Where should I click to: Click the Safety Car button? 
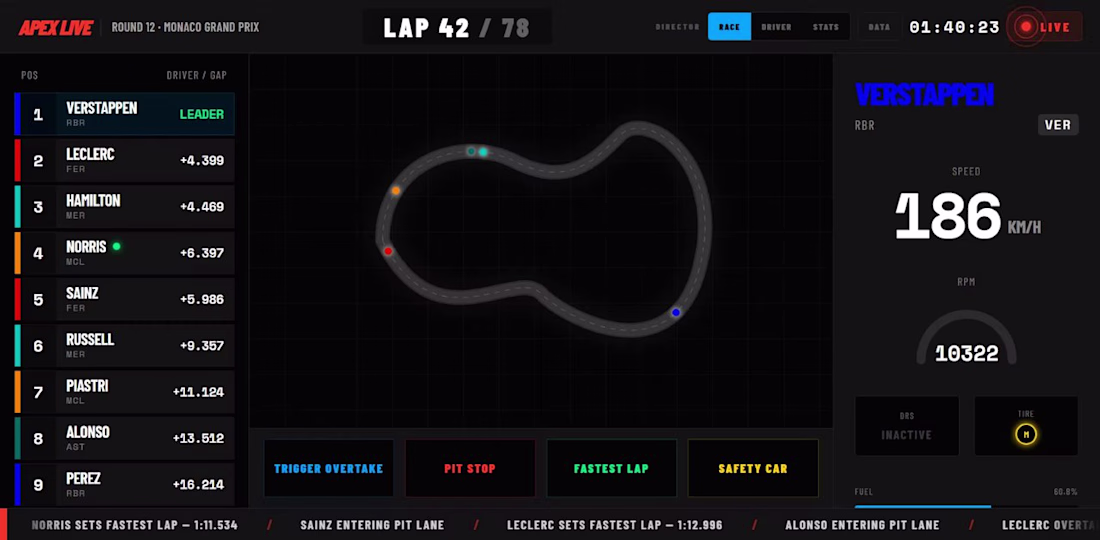(x=753, y=468)
